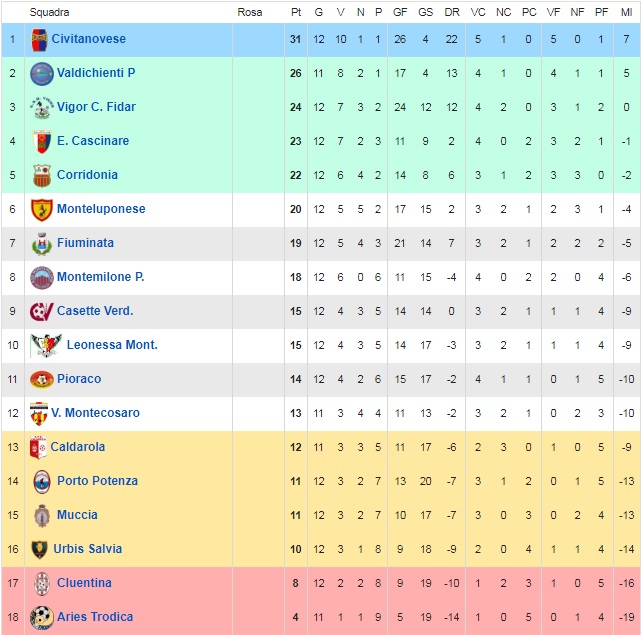This screenshot has height=635, width=641.
Task: Click the Squadra column header
Action: (x=49, y=12)
